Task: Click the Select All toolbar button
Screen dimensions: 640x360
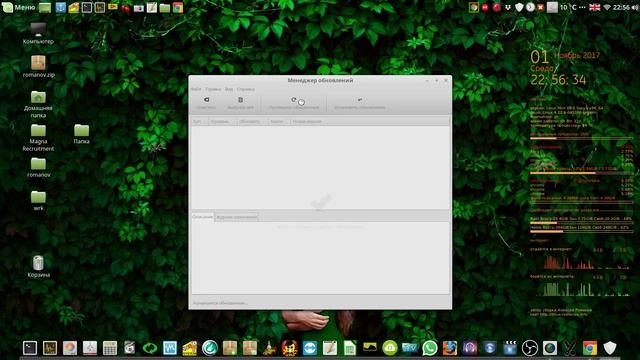Action: tap(240, 103)
